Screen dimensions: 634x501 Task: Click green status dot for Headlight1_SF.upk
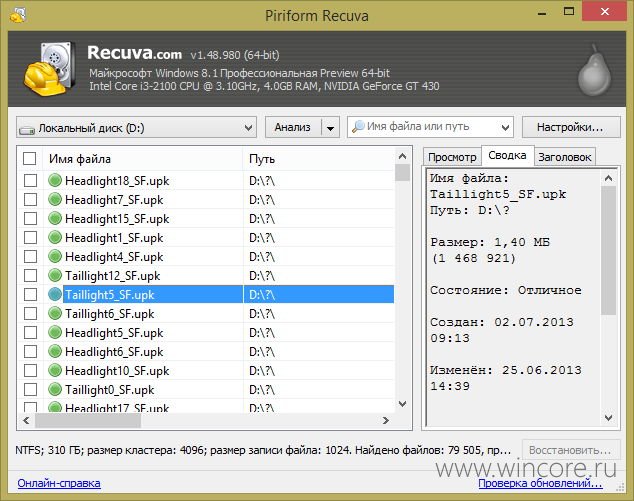(55, 237)
